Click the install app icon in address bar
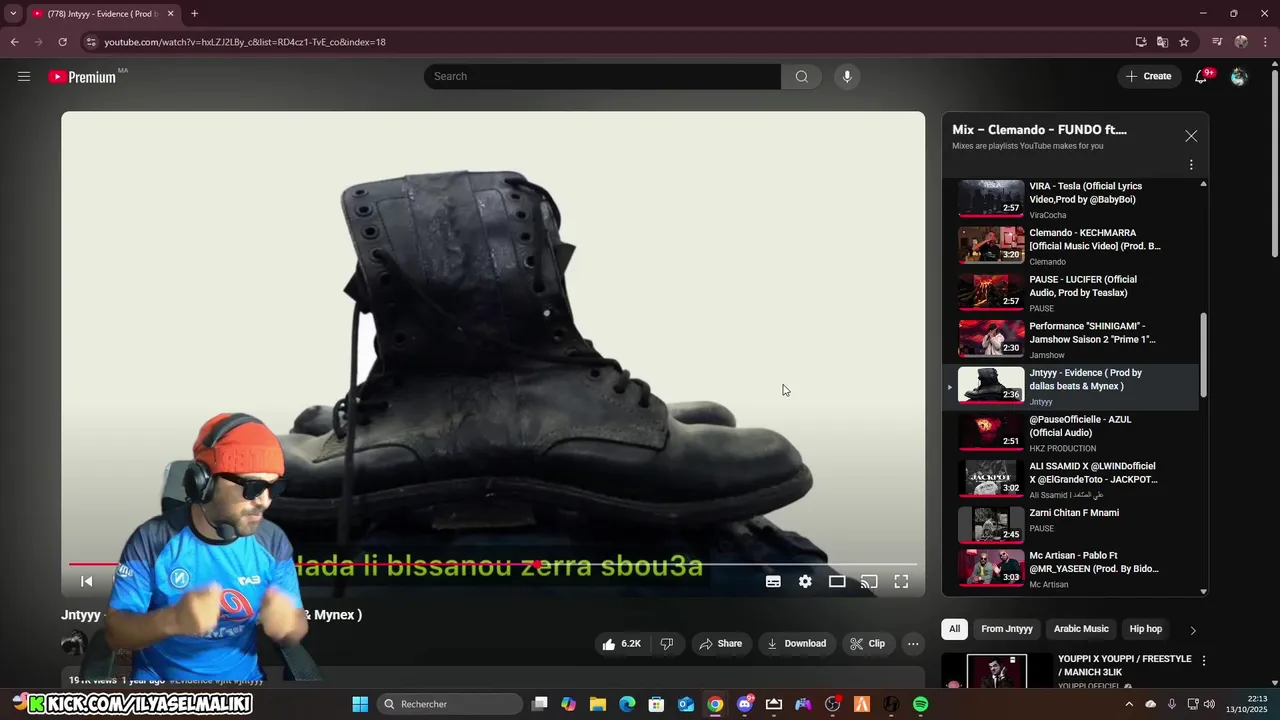 coord(1141,42)
